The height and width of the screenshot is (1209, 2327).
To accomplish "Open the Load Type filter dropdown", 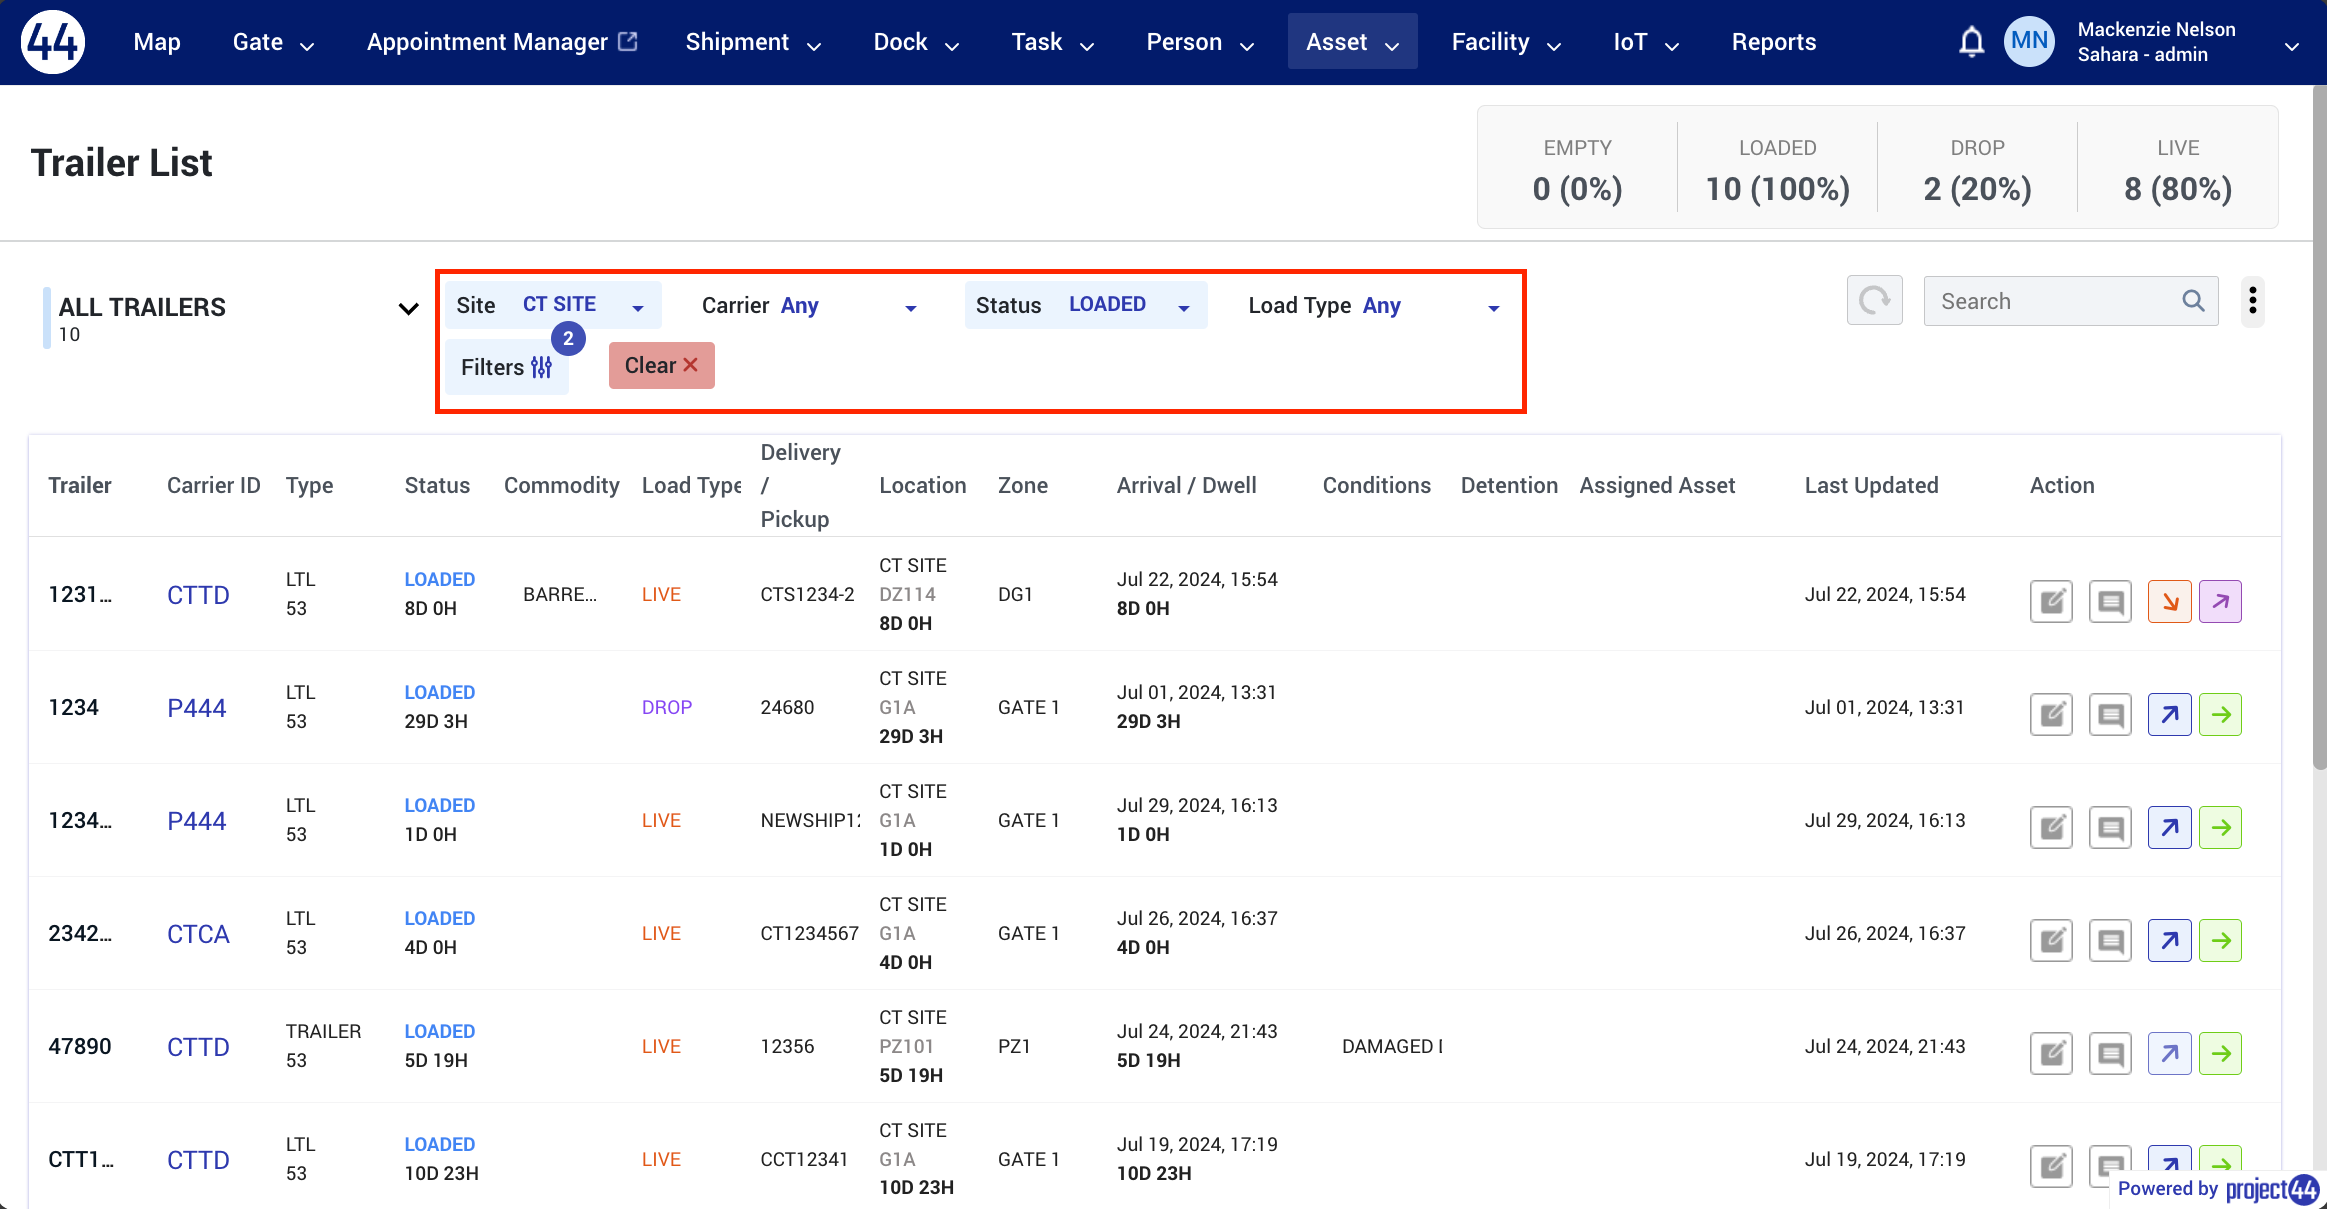I will tap(1374, 306).
